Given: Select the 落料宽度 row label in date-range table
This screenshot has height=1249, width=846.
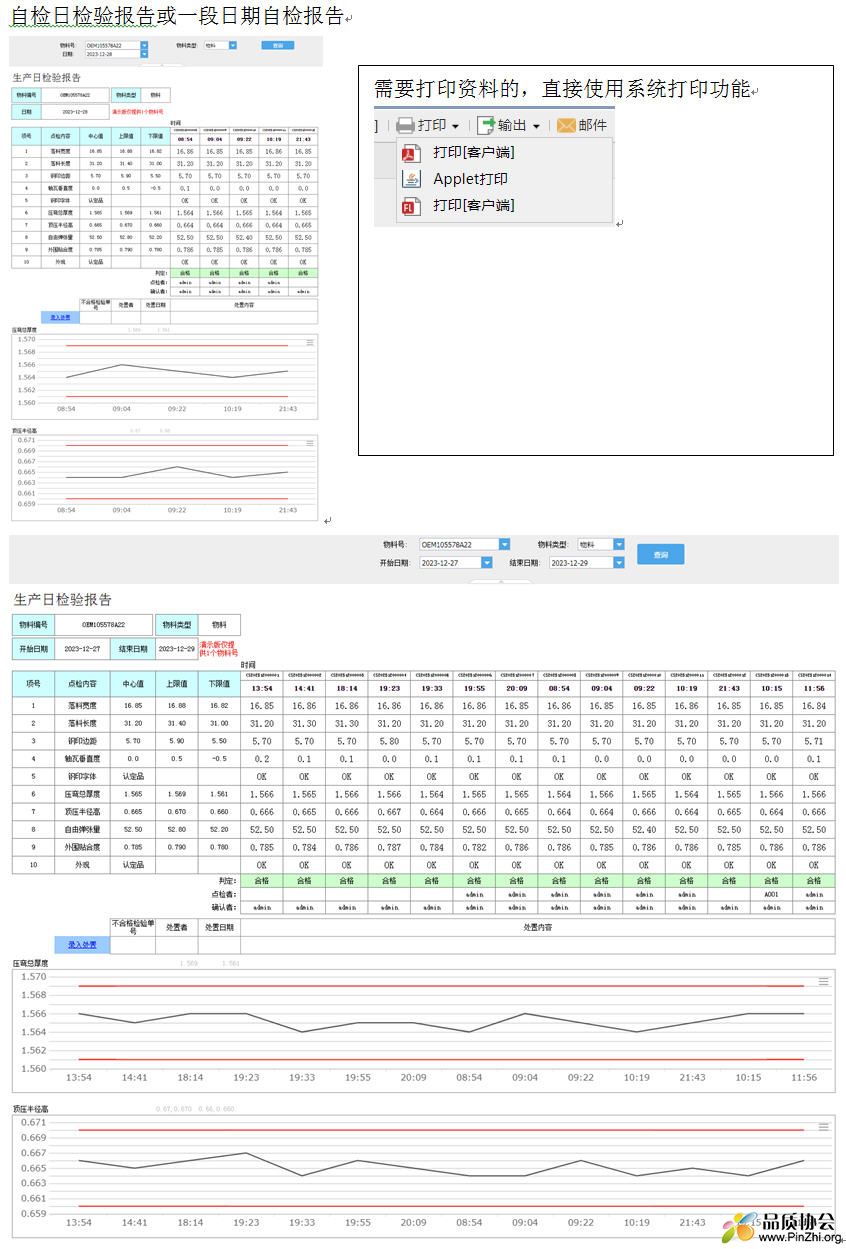Looking at the screenshot, I should (x=81, y=705).
